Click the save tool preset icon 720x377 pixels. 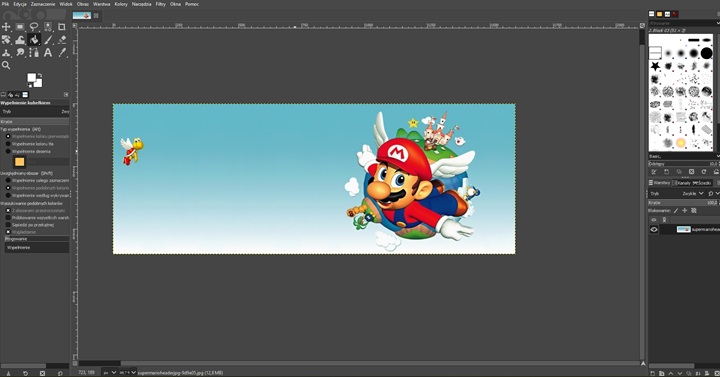tap(8, 373)
